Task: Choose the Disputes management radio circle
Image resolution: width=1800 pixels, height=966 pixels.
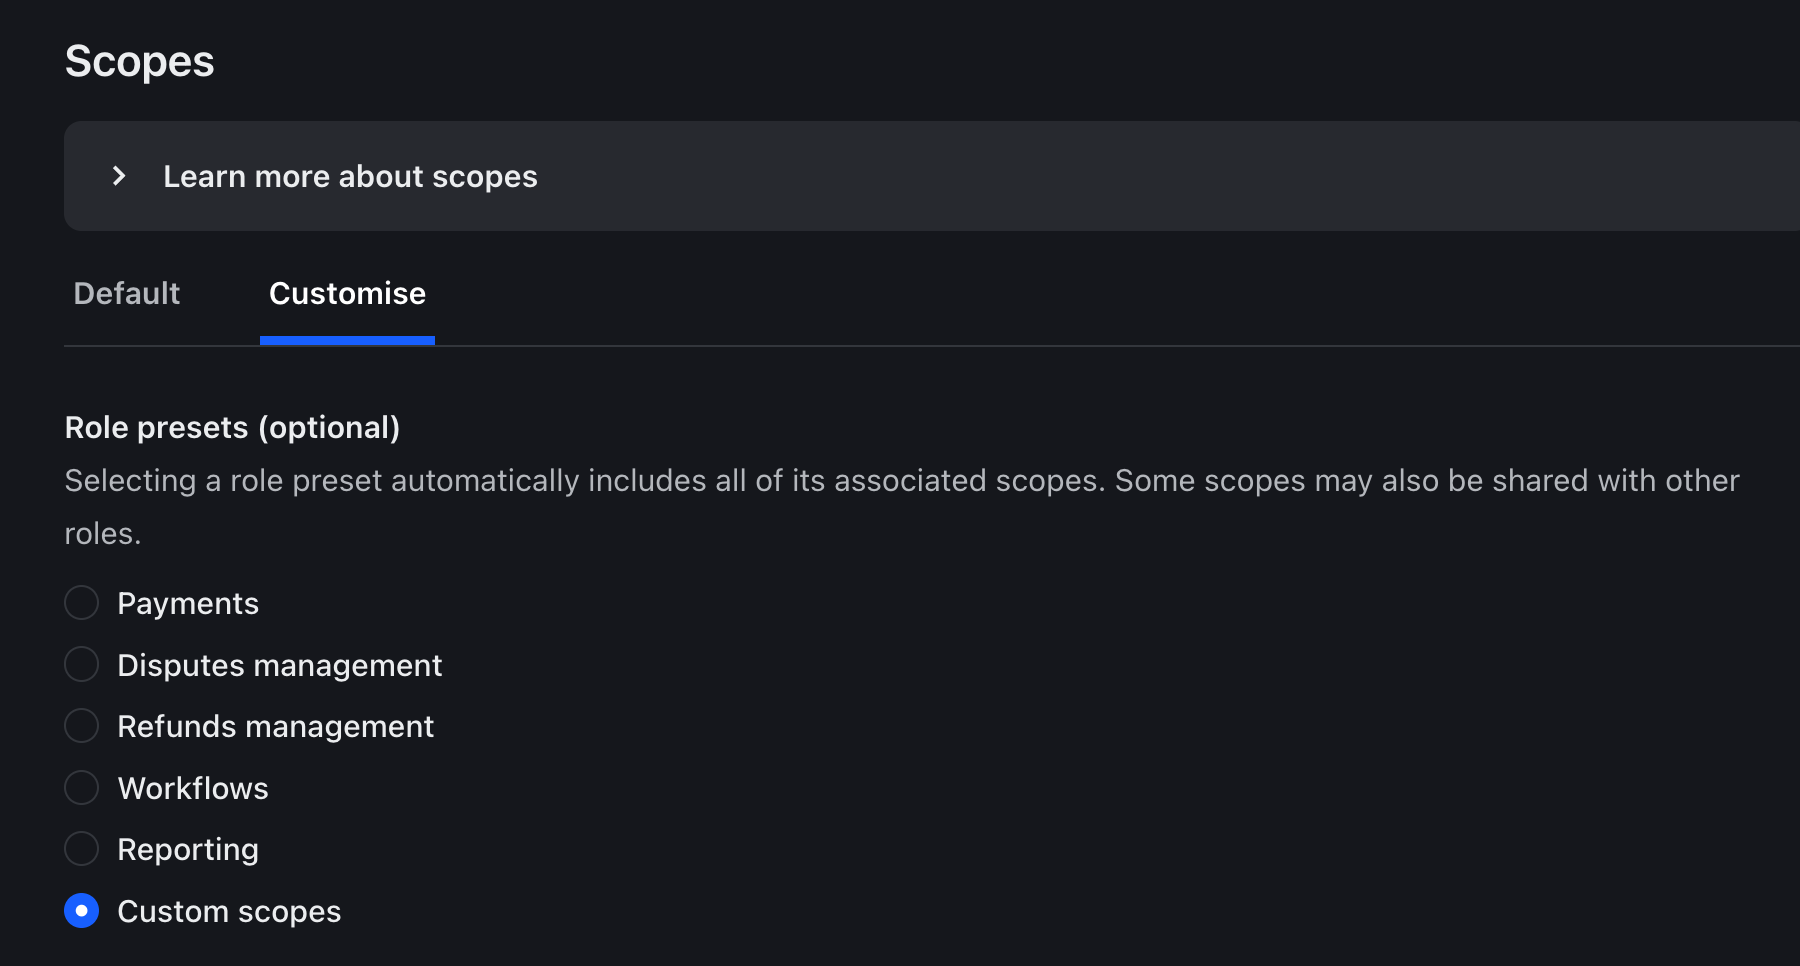Action: 82,664
